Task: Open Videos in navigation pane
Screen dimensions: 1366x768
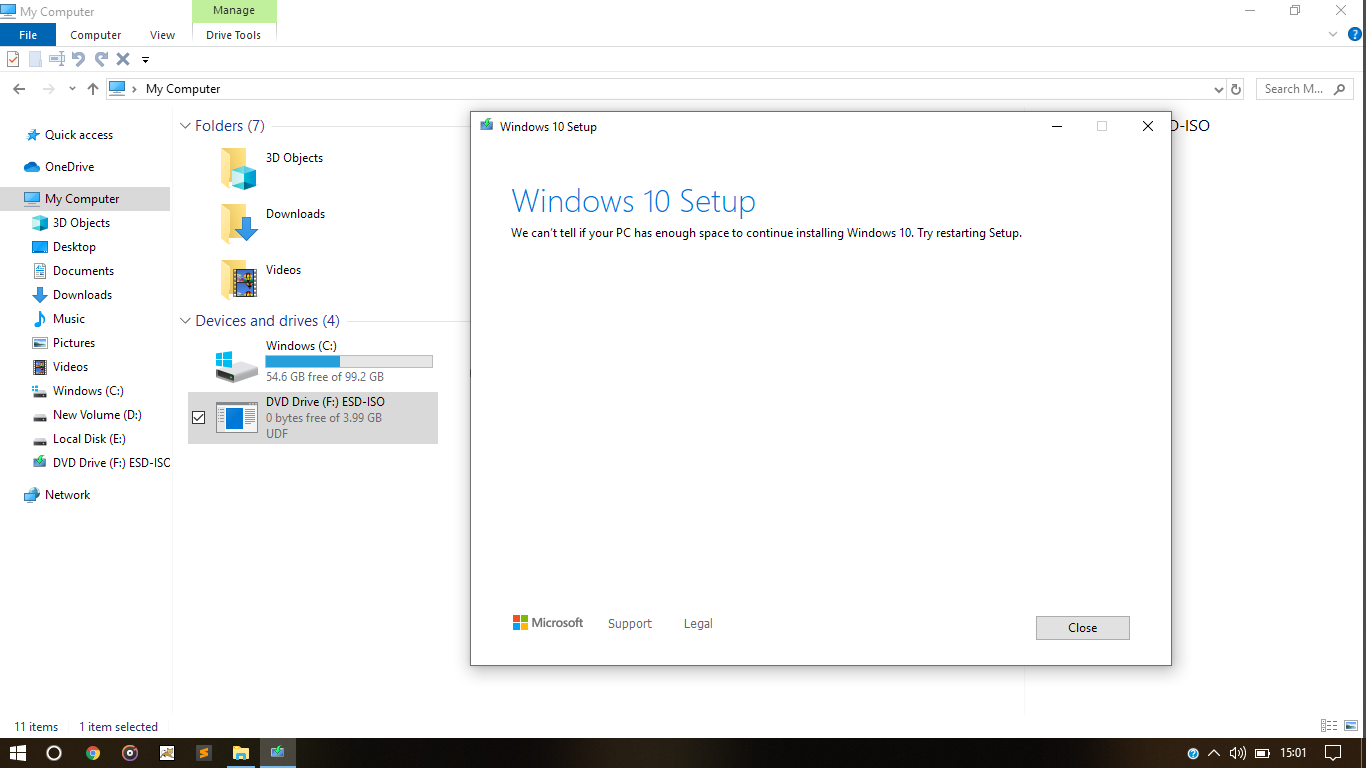Action: [70, 367]
